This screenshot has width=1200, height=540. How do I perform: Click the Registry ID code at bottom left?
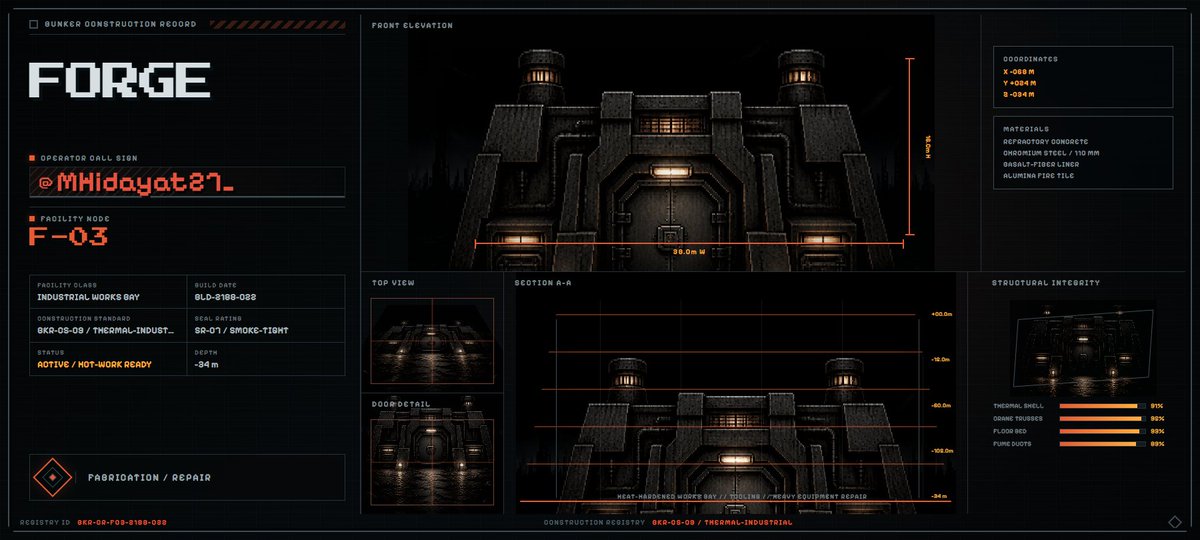pyautogui.click(x=121, y=523)
